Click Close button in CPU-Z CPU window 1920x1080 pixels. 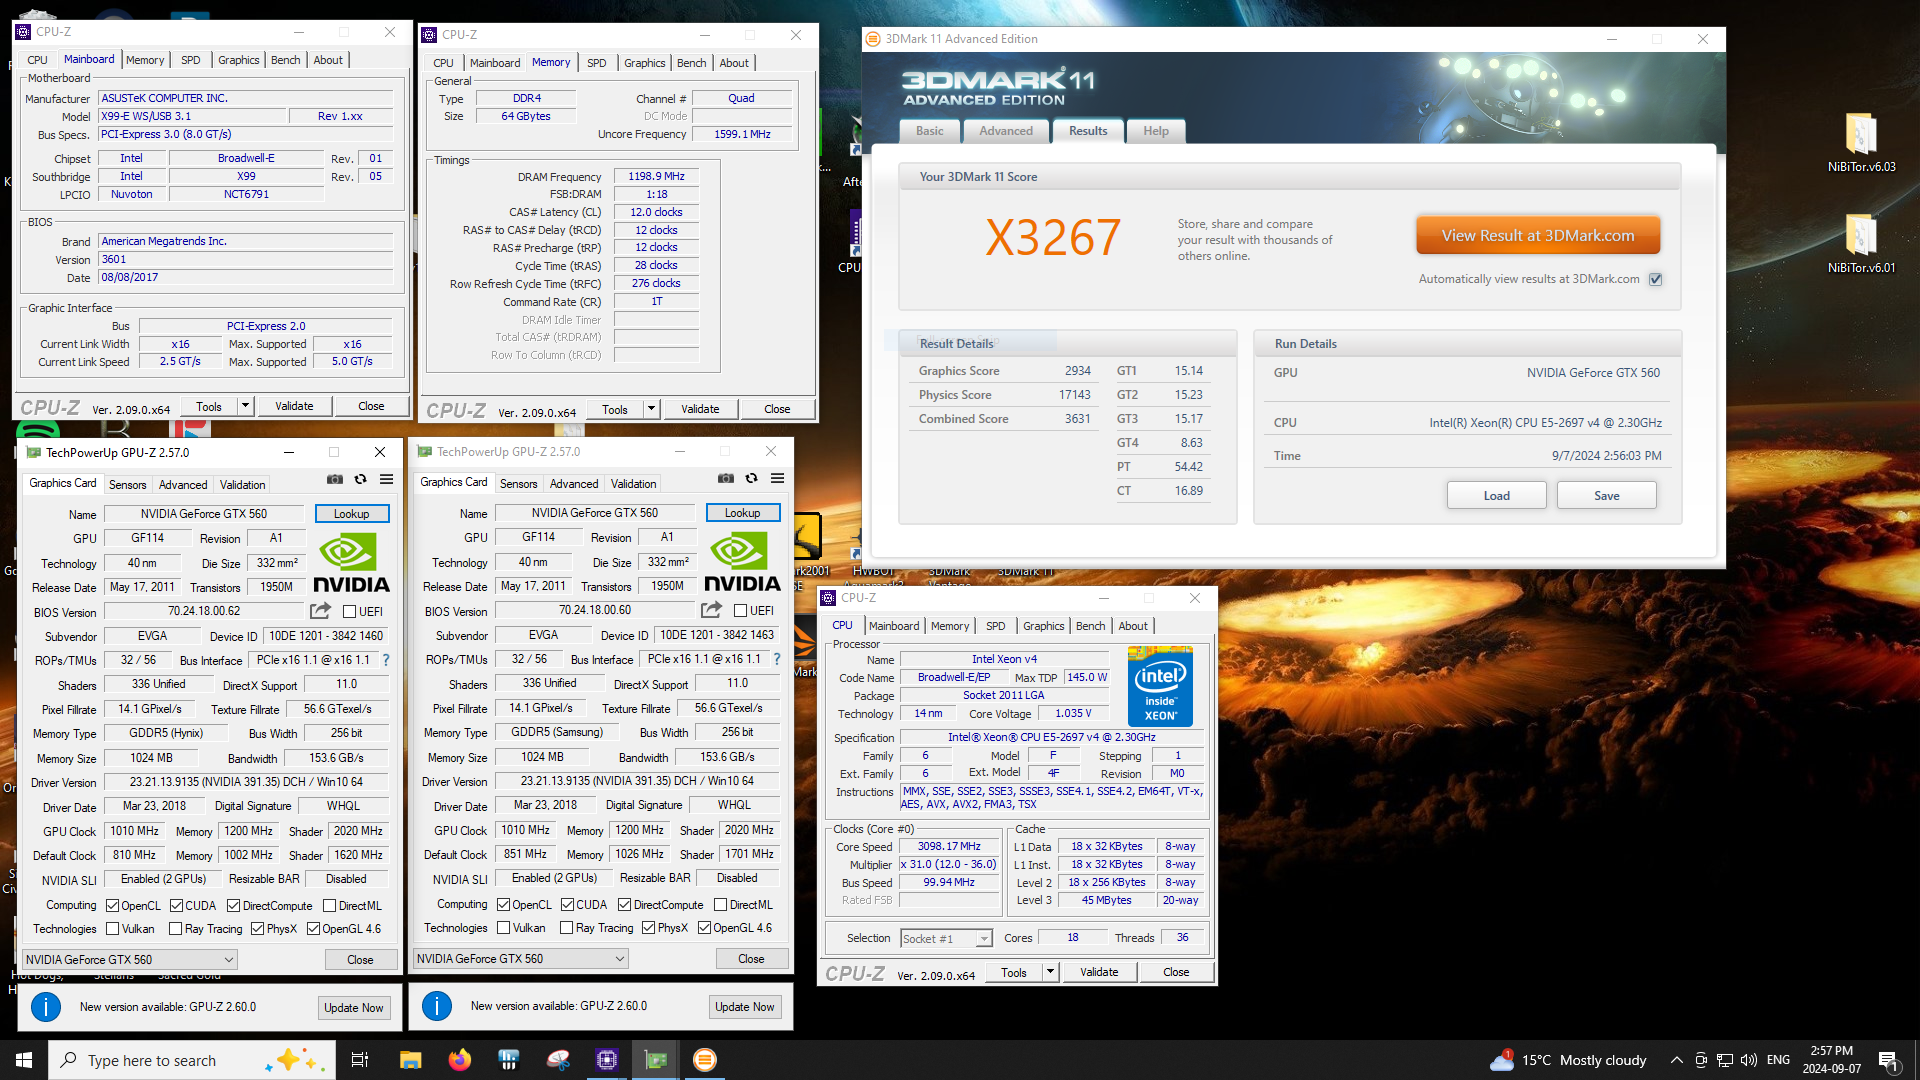pos(1176,972)
